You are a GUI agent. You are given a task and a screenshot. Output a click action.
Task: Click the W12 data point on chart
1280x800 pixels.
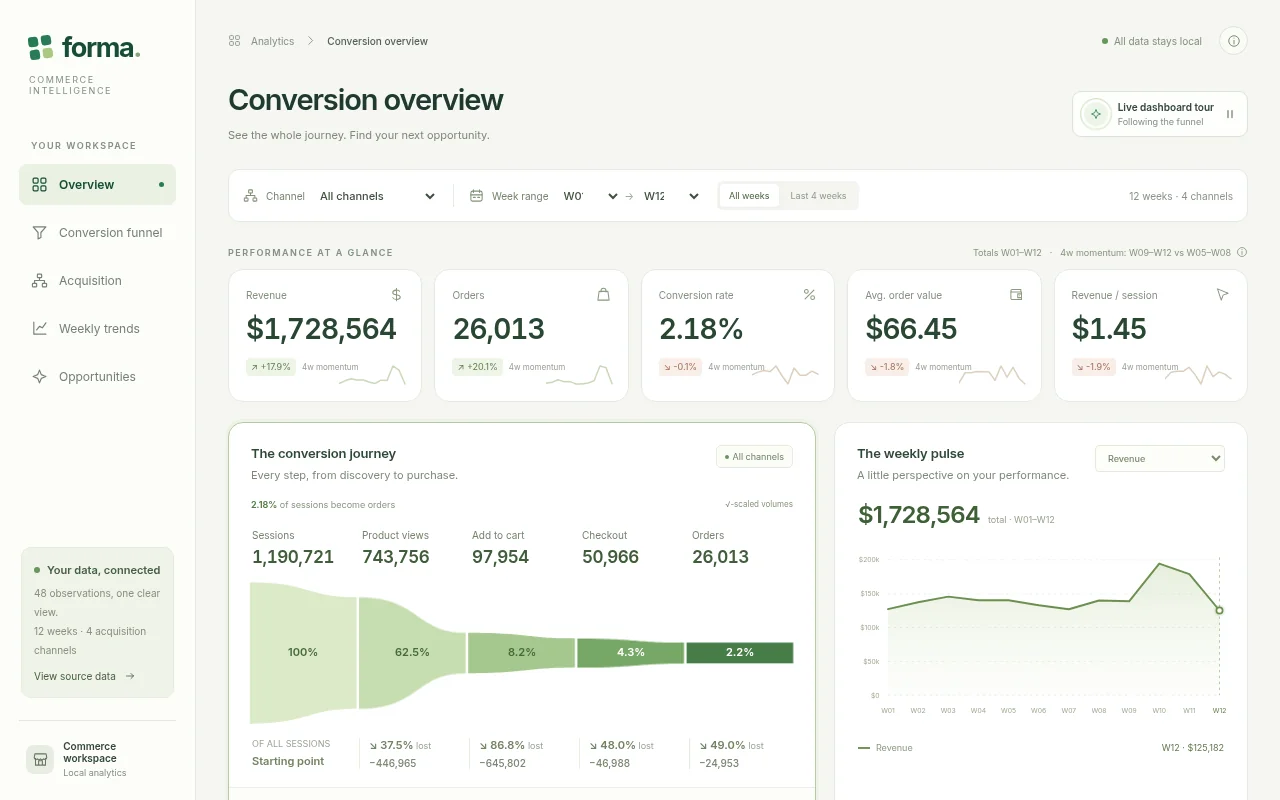point(1219,610)
